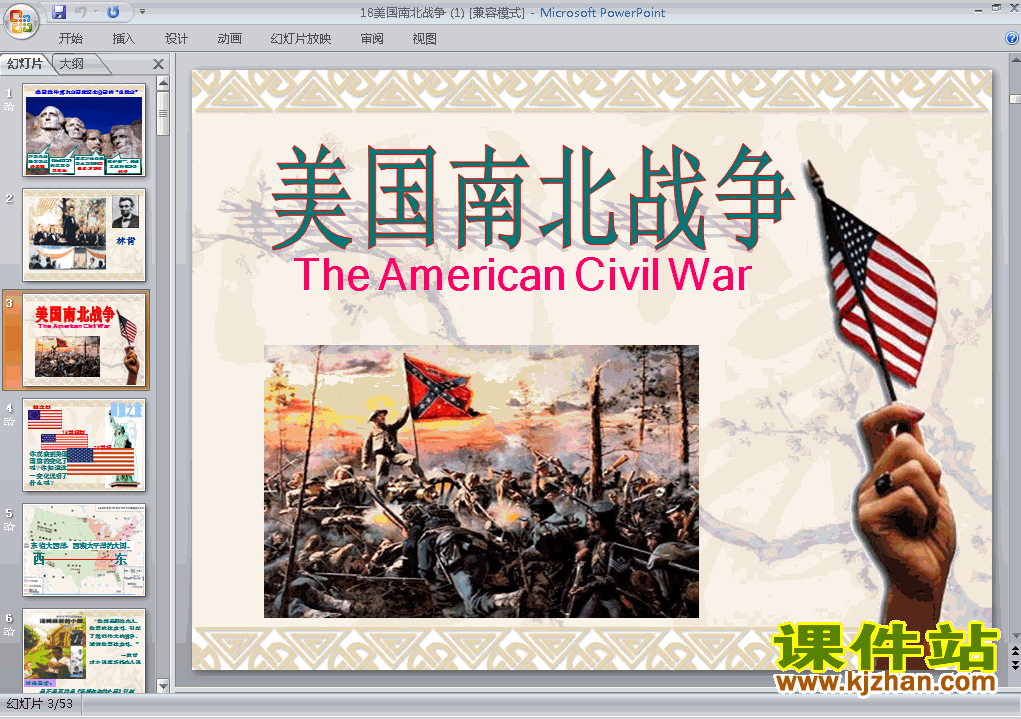
Task: Click the main slide scrollbar thumb
Action: tap(1015, 99)
